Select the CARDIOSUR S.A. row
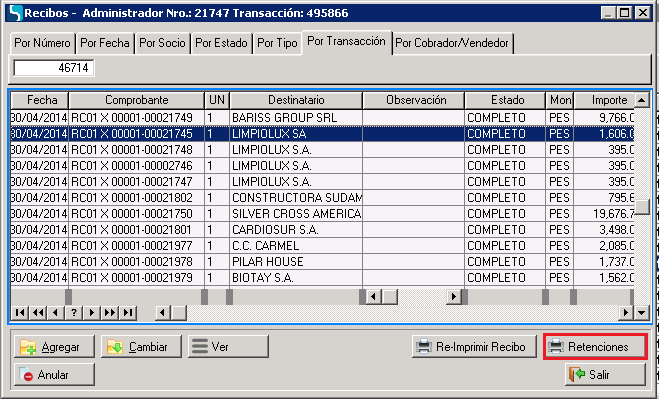The height and width of the screenshot is (399, 659). 322,230
